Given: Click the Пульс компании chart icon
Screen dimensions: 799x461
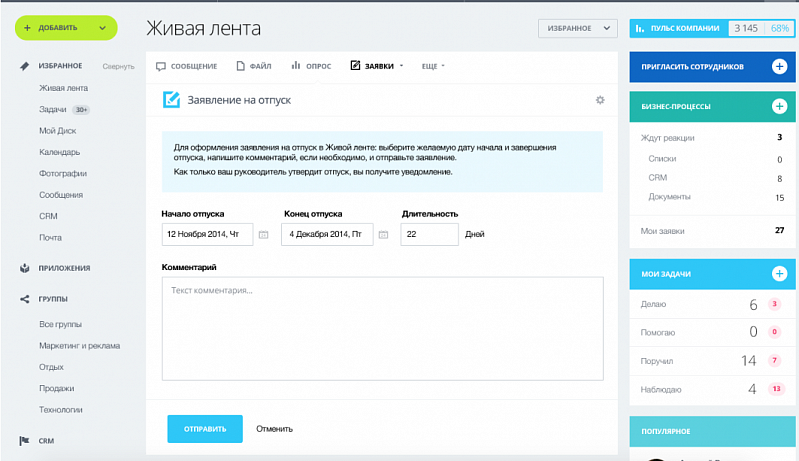Looking at the screenshot, I should tap(640, 28).
